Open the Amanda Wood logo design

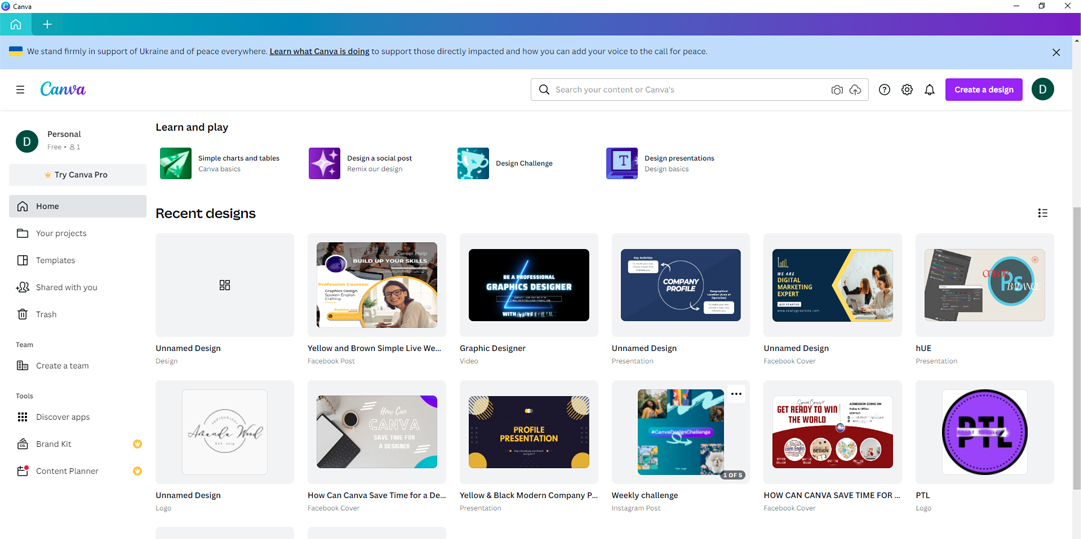pos(225,432)
